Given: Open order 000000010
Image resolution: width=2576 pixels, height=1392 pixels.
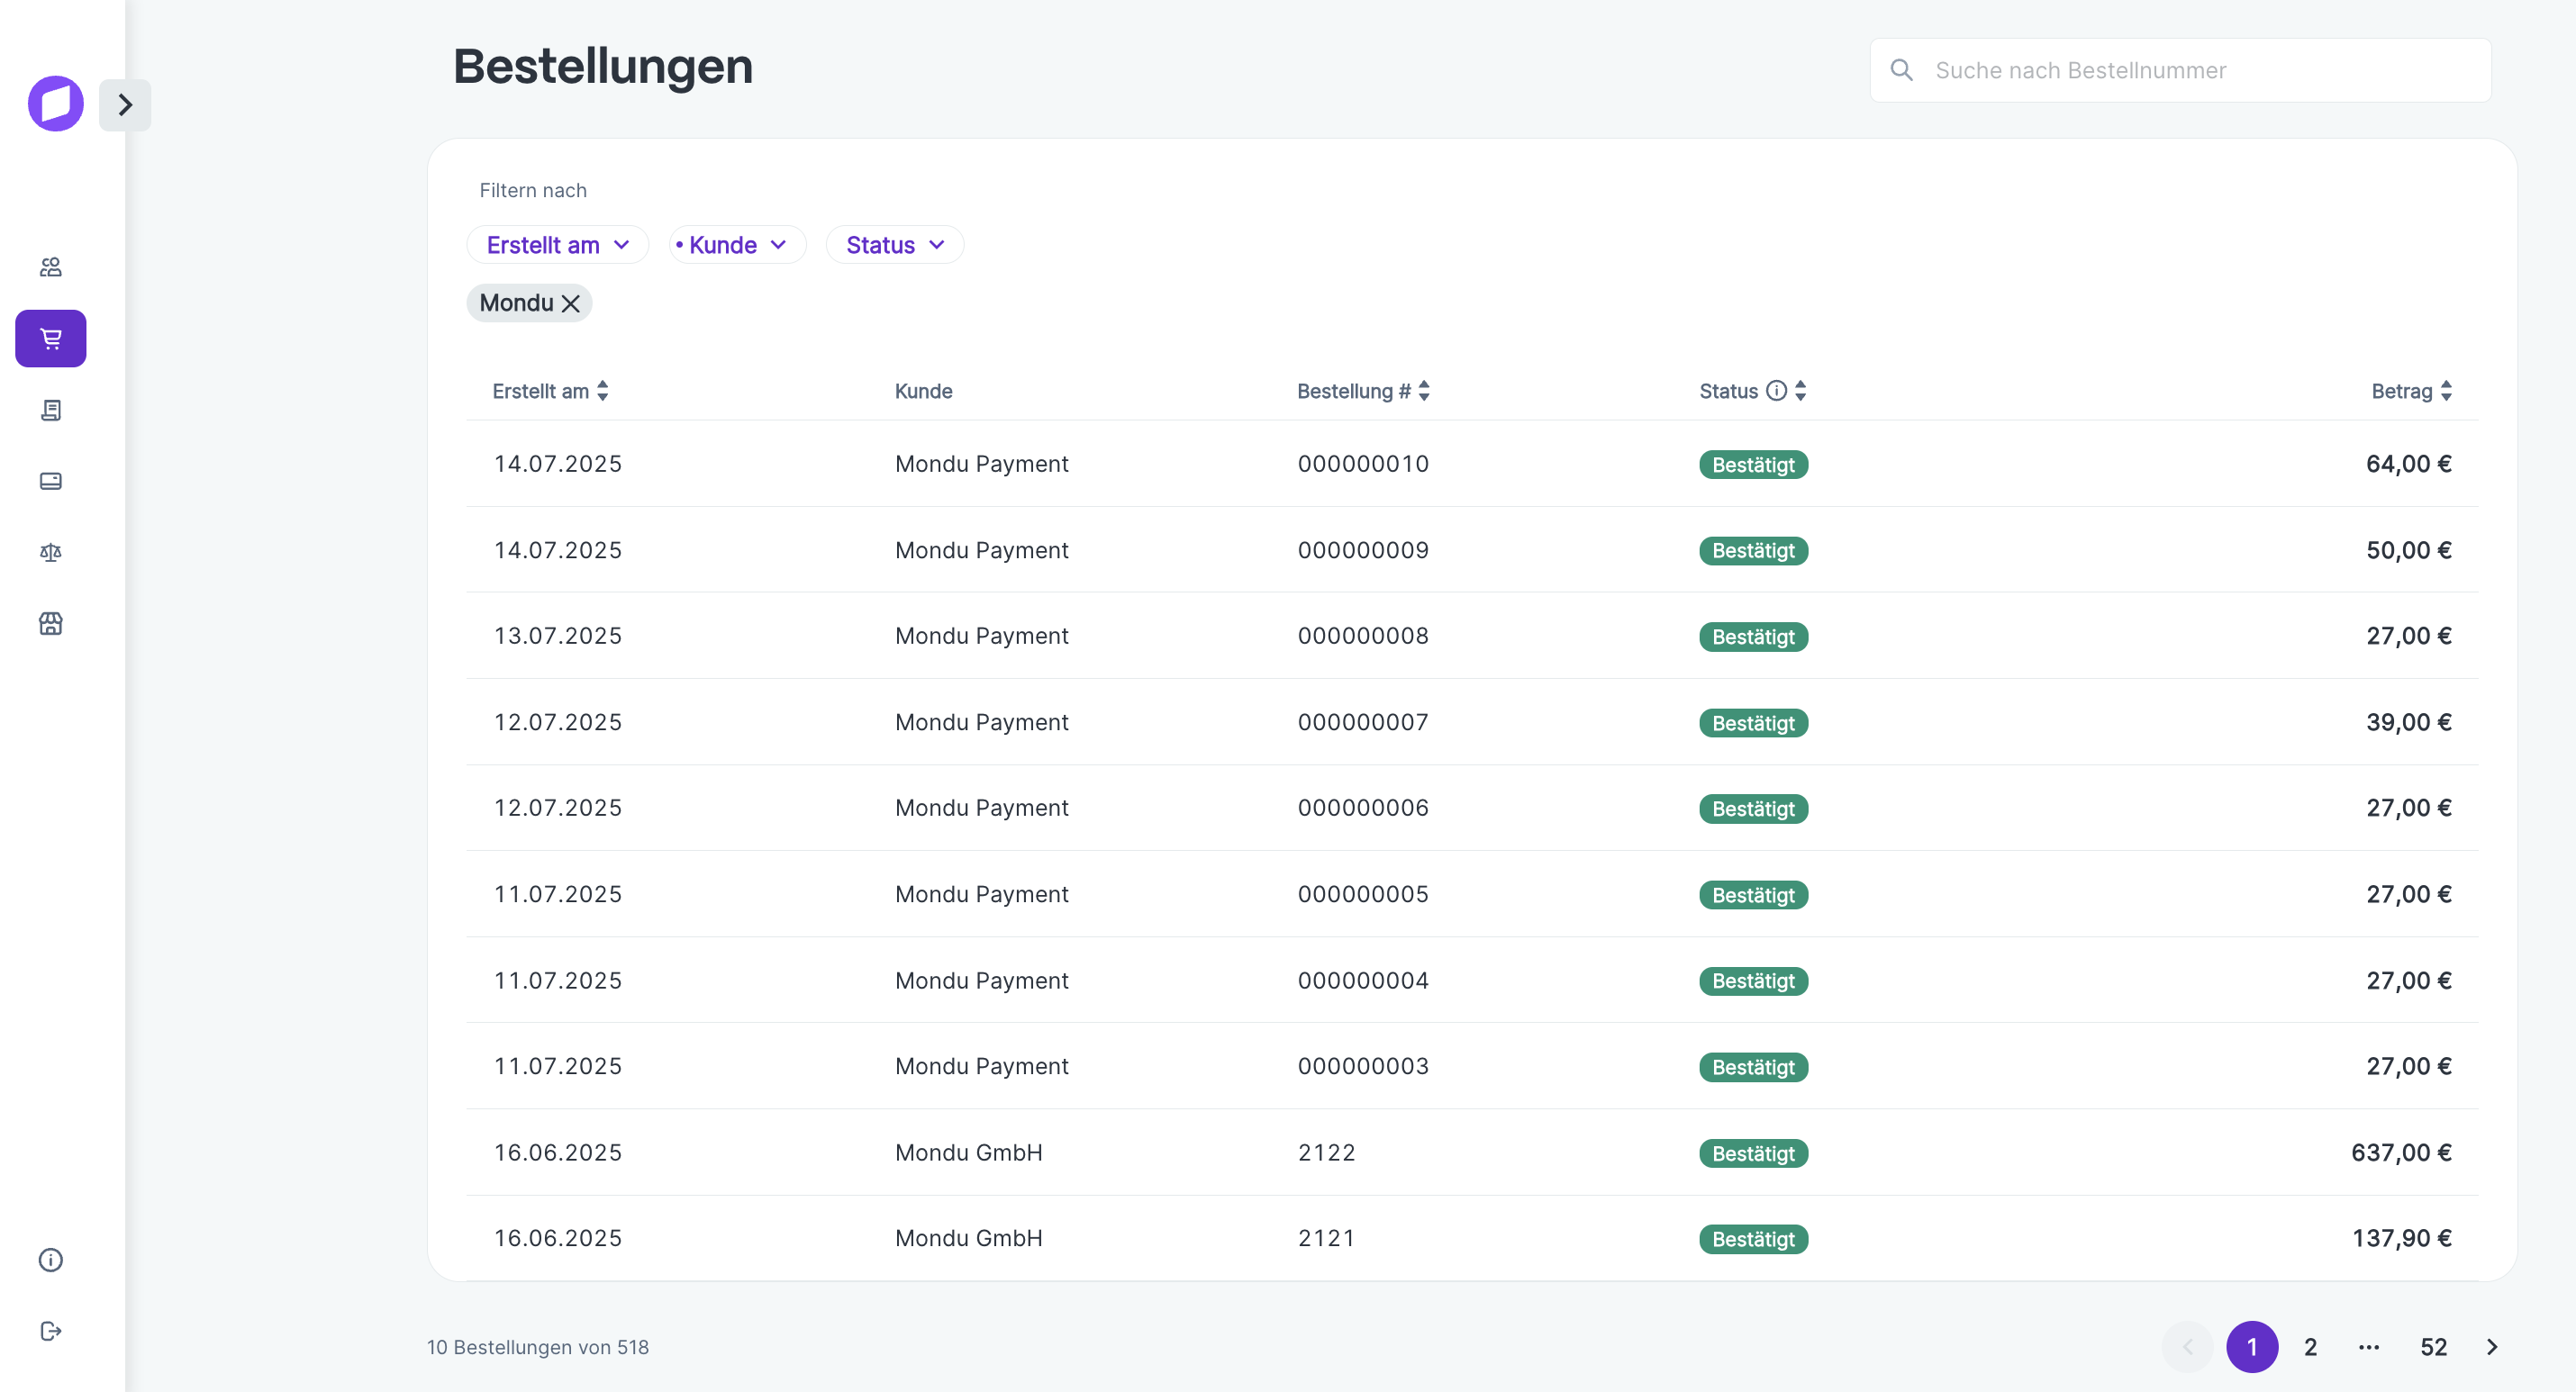Looking at the screenshot, I should (x=1472, y=464).
